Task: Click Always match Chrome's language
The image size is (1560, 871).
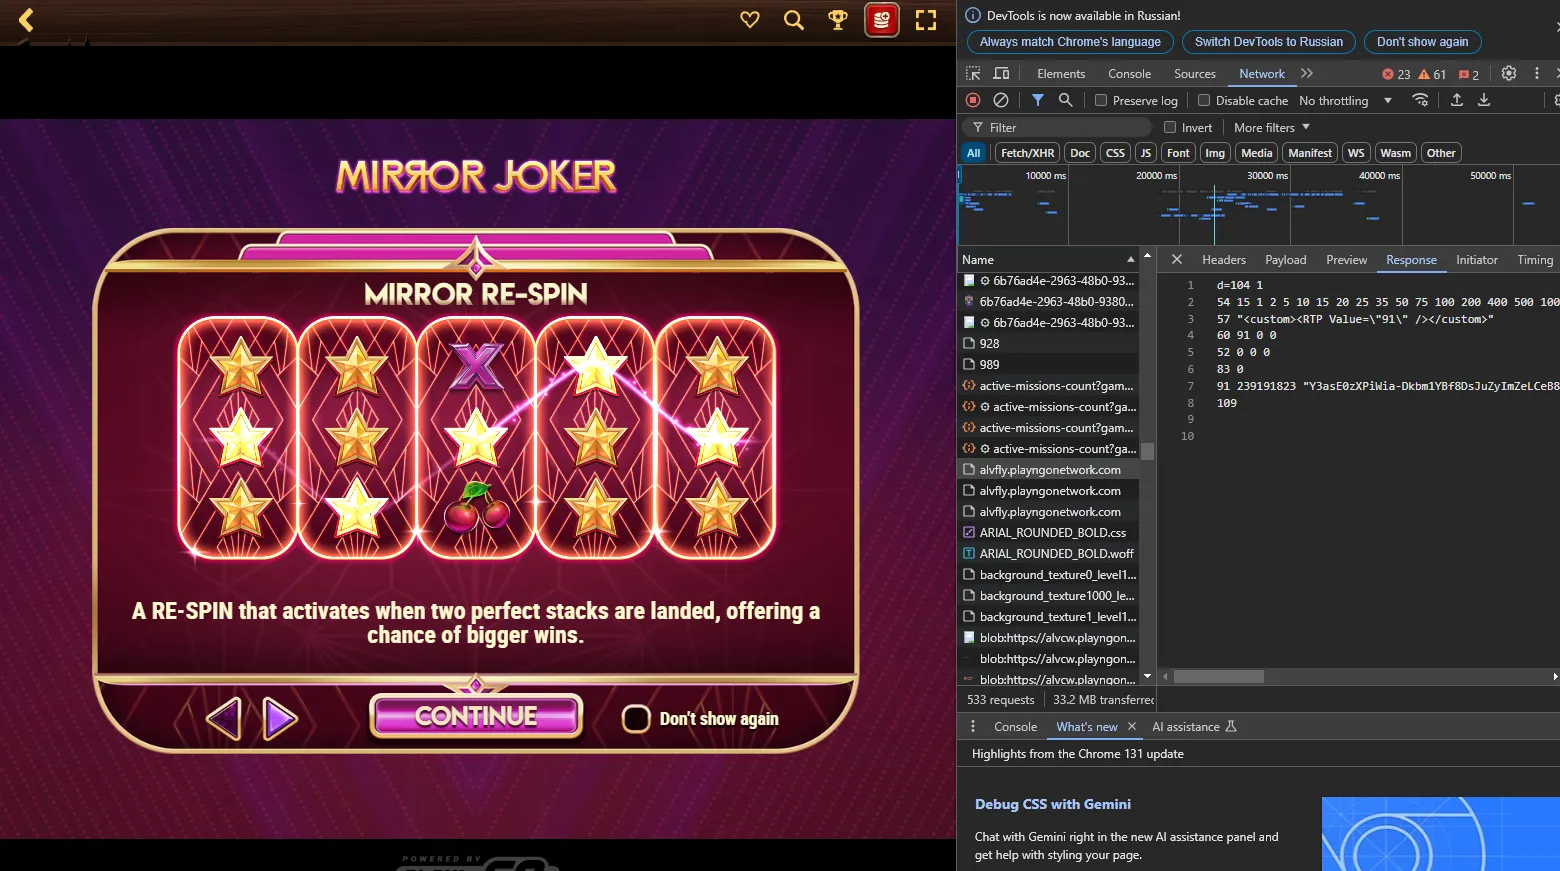Action: 1070,42
